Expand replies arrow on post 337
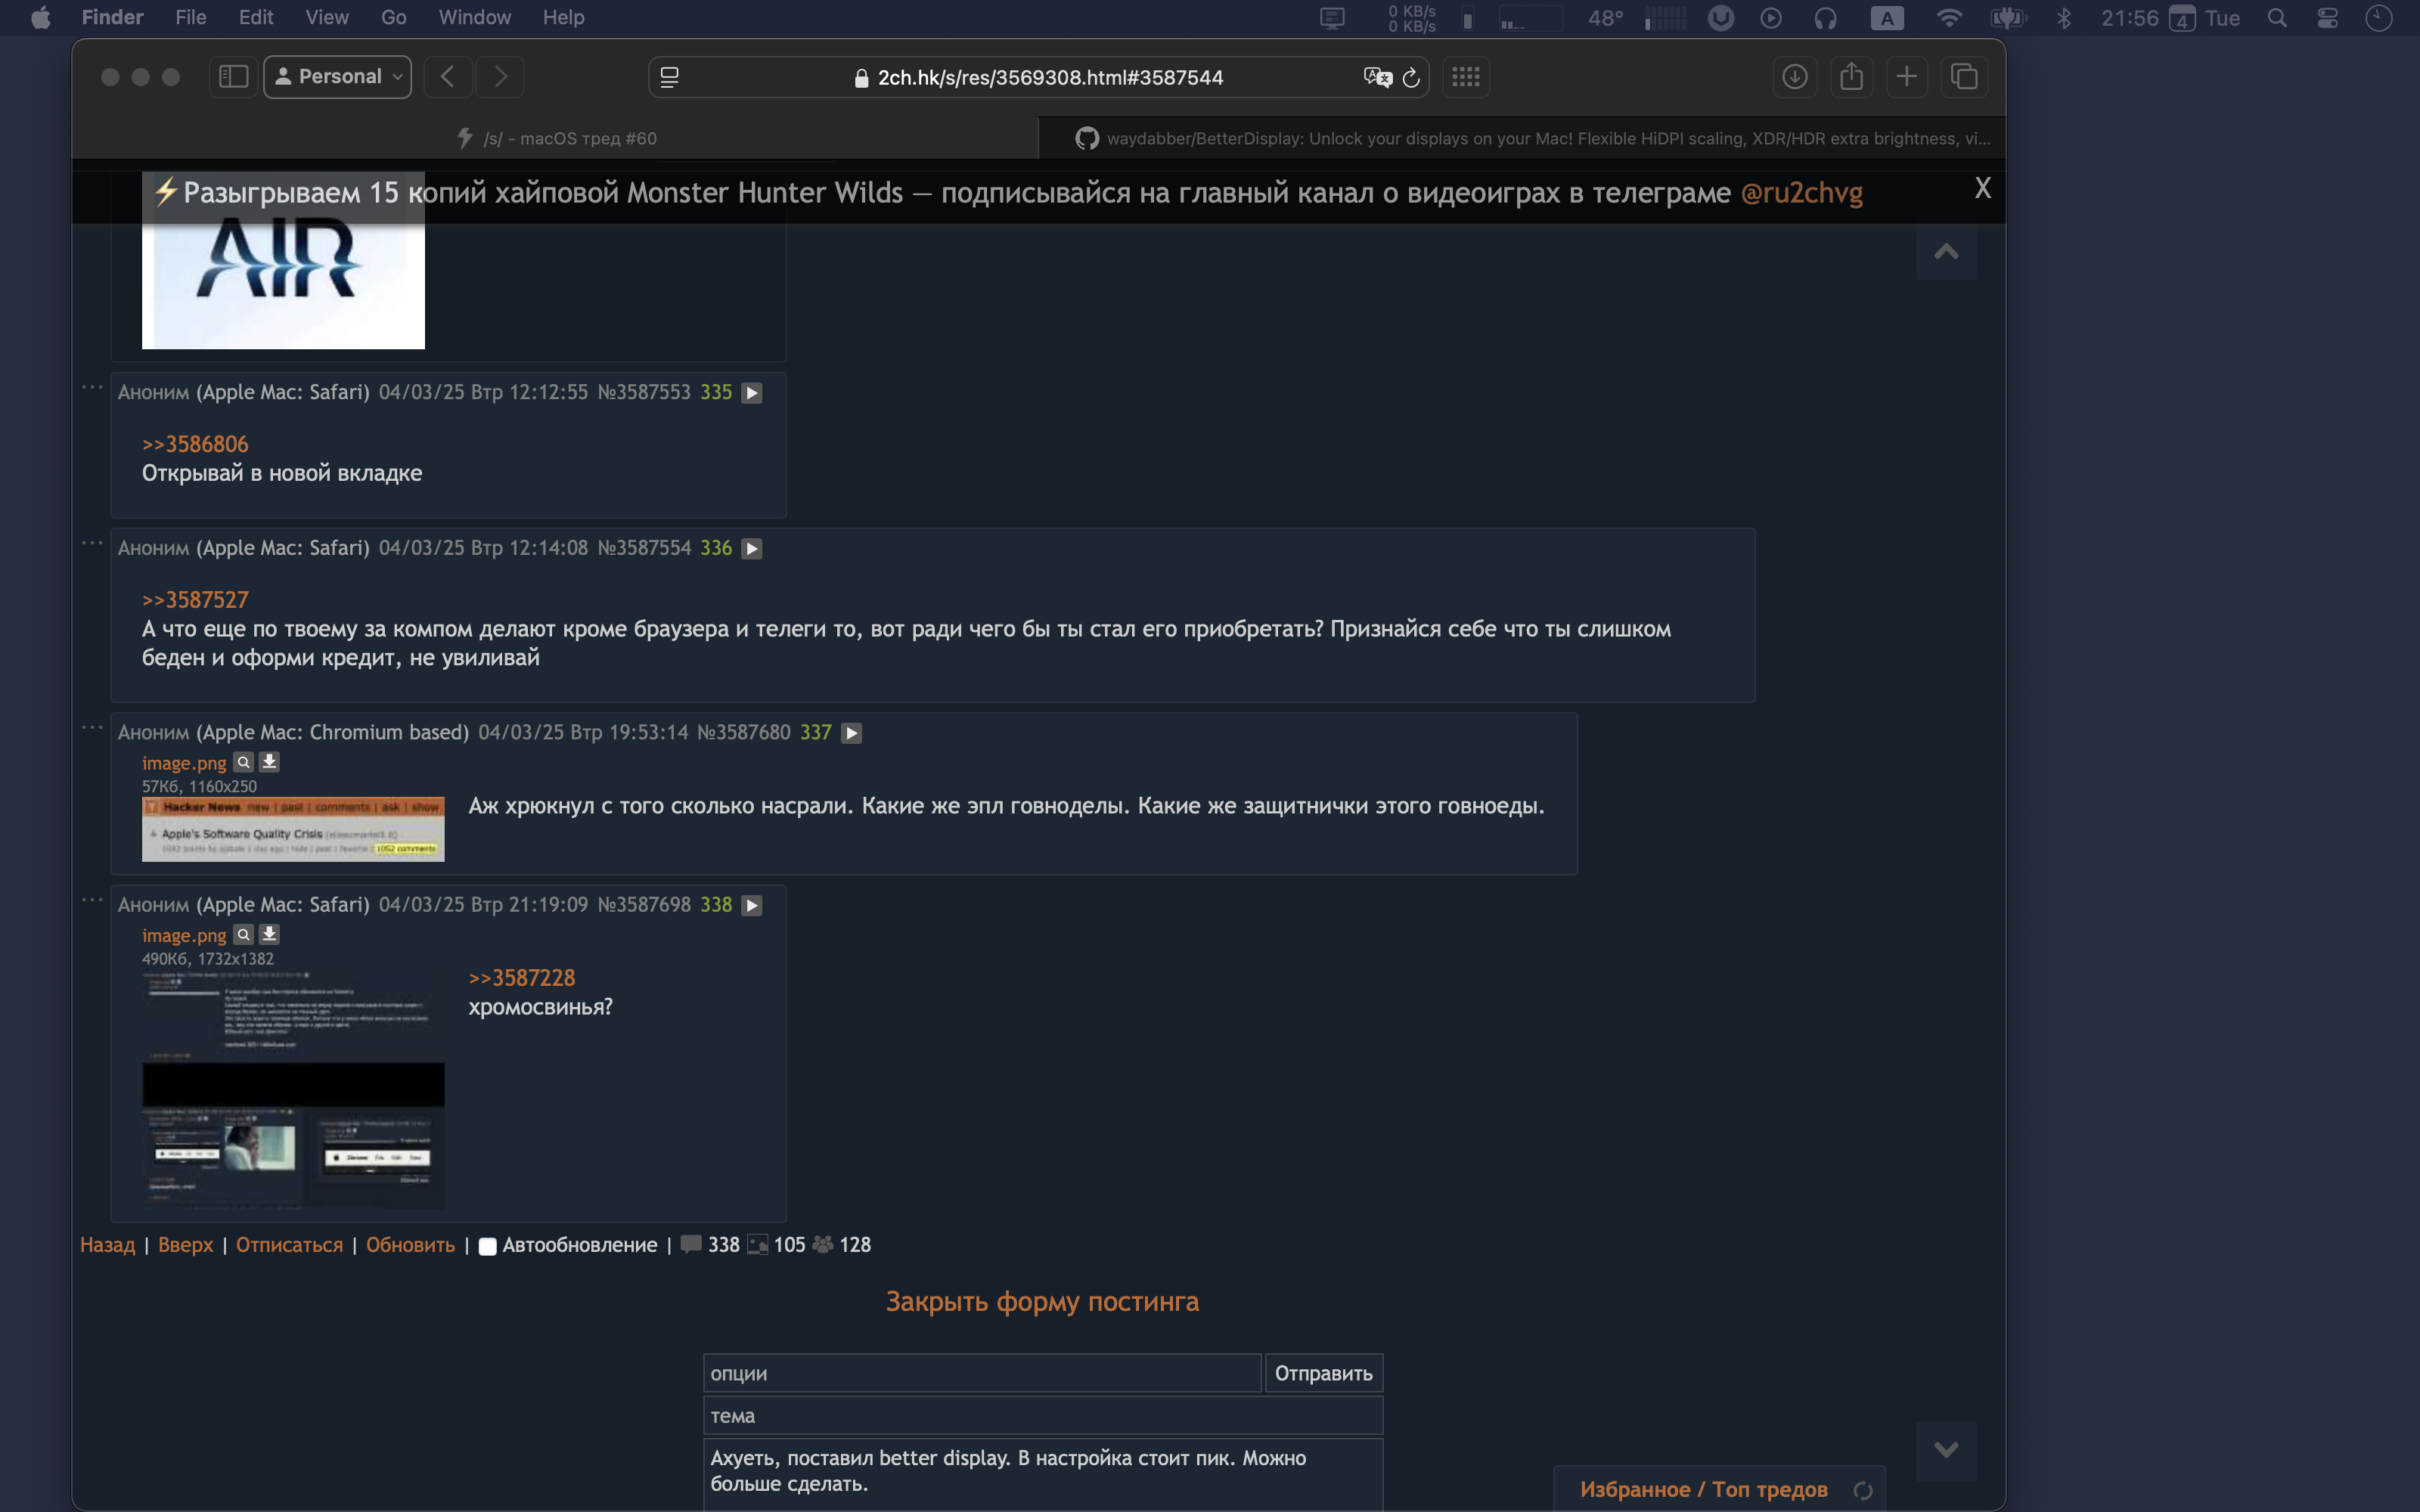 point(851,733)
